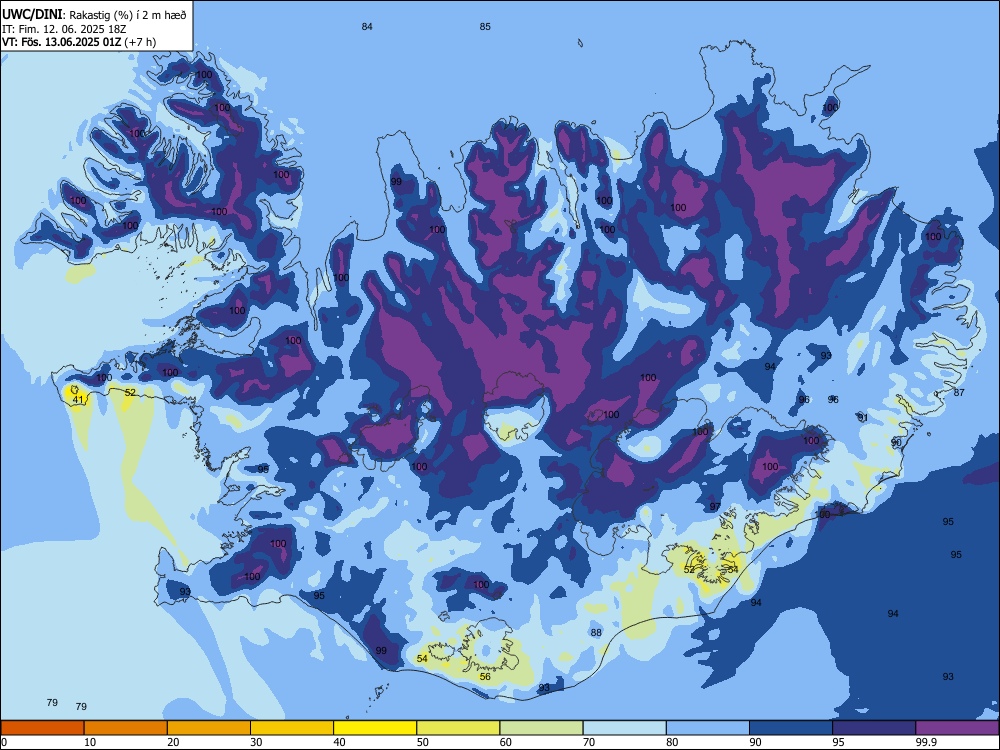Screen dimensions: 1000x750
Task: Click the value 85 in the northern sea
Action: tap(485, 26)
